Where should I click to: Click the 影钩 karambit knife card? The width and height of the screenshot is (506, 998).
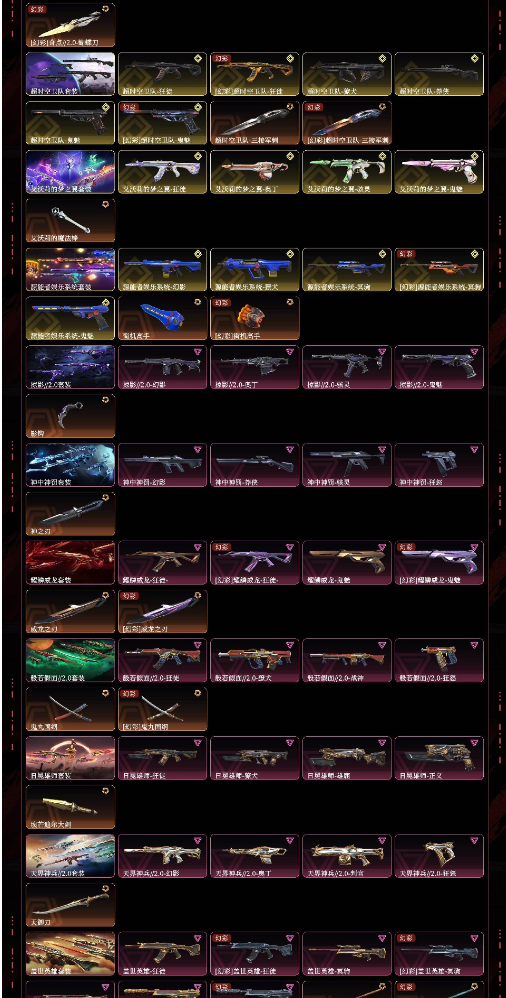(71, 416)
